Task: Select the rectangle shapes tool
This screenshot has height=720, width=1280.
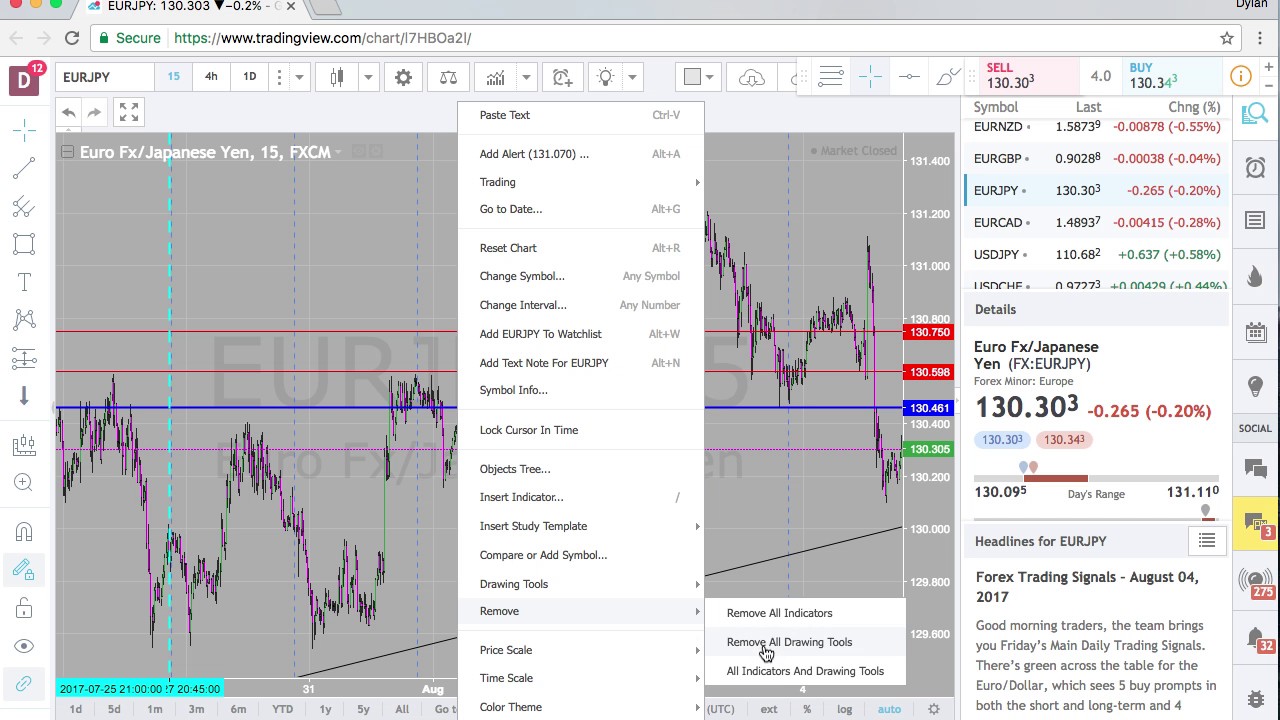Action: [24, 244]
